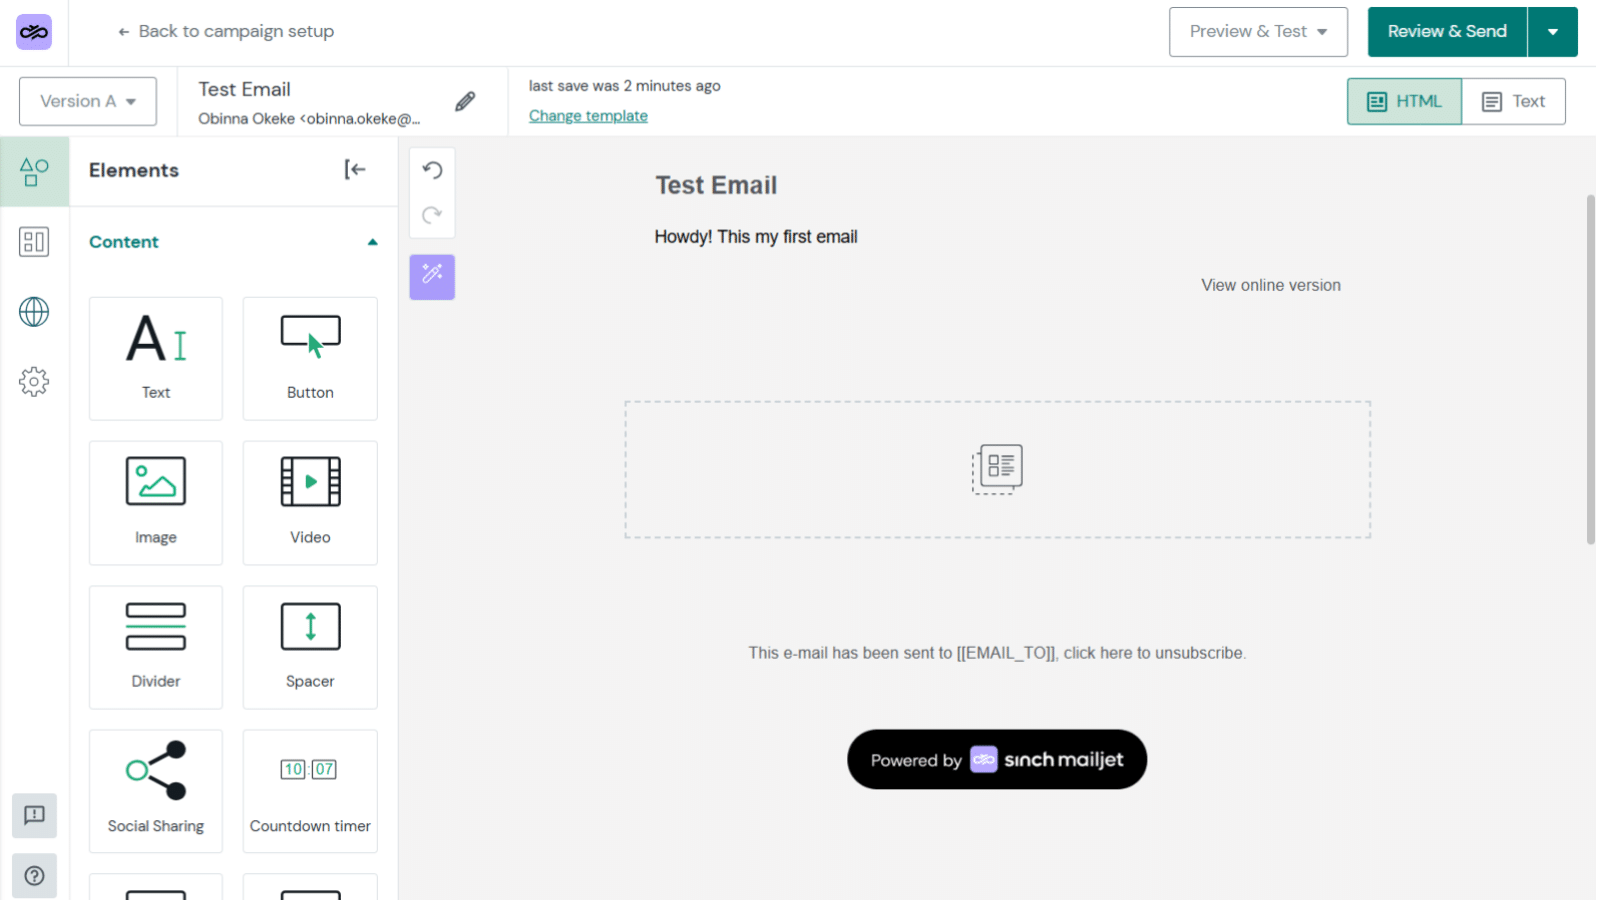Click the Undo arrow
Viewport: 1600px width, 900px height.
432,170
